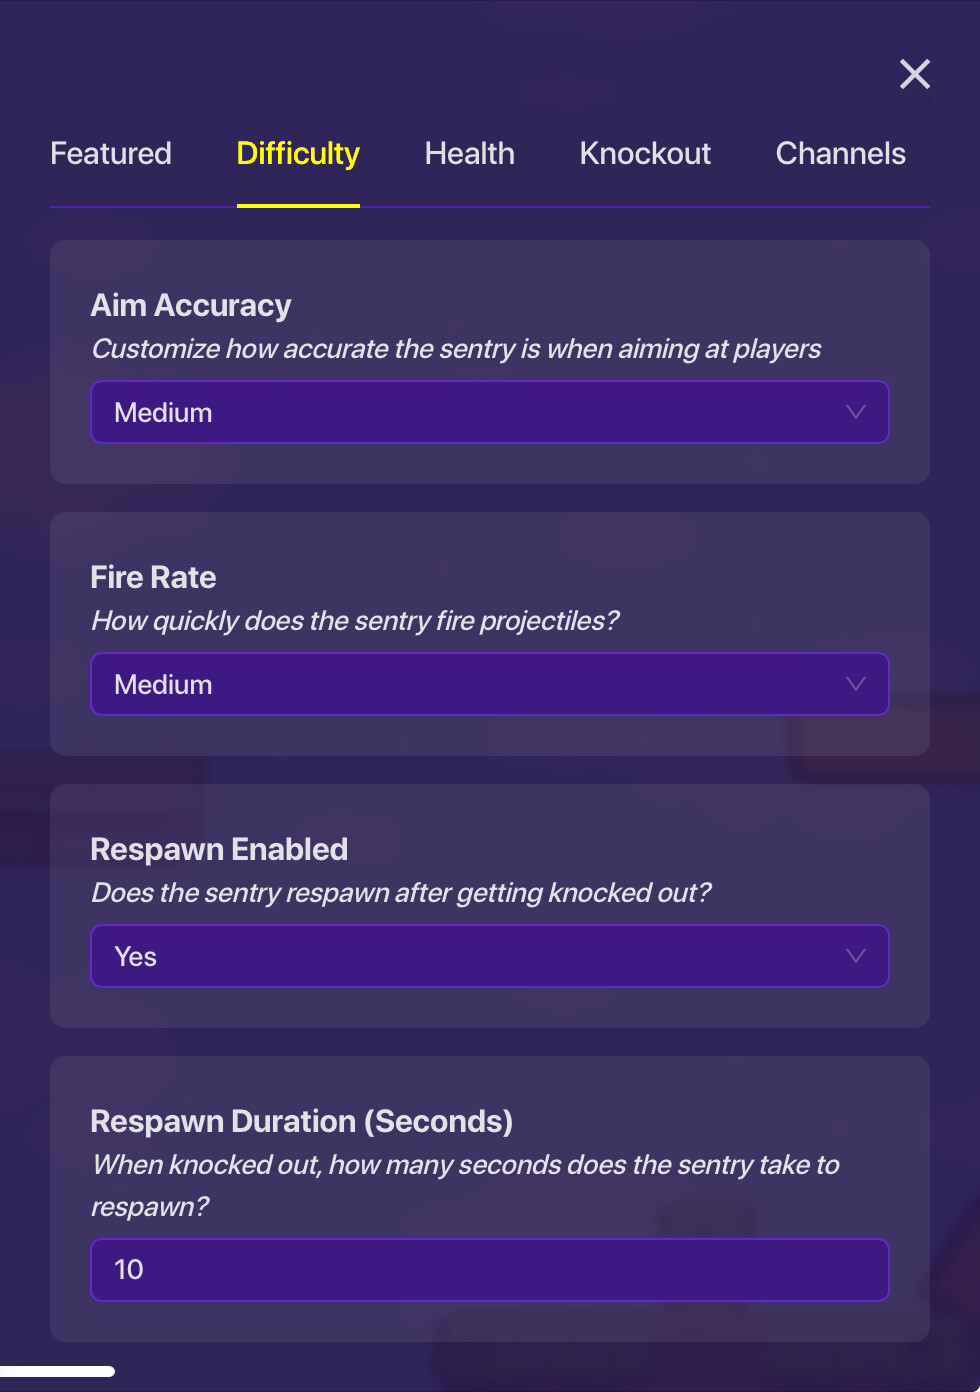The height and width of the screenshot is (1392, 980).
Task: Click the Fire Rate heading
Action: pyautogui.click(x=153, y=577)
